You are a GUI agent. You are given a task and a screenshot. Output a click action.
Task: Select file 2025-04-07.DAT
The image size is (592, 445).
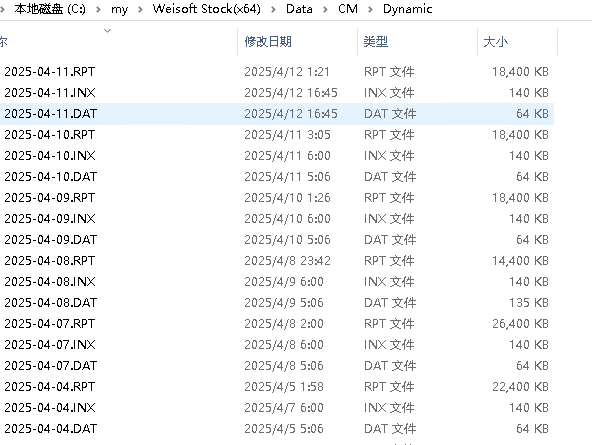click(51, 366)
